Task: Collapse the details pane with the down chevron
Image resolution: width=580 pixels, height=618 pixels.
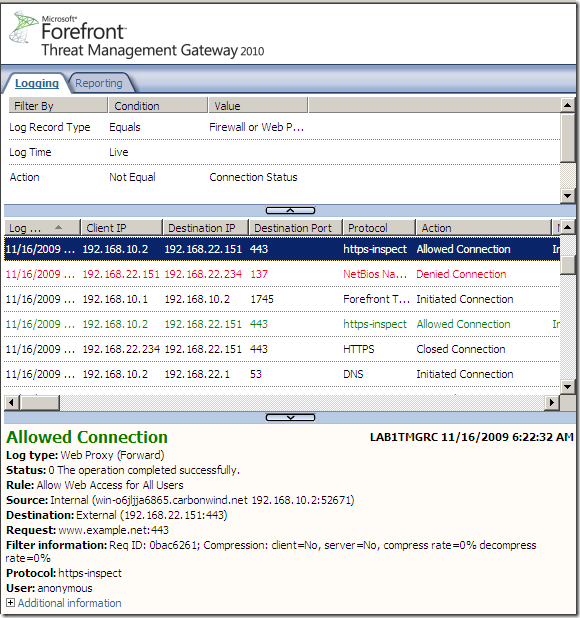Action: pos(290,417)
